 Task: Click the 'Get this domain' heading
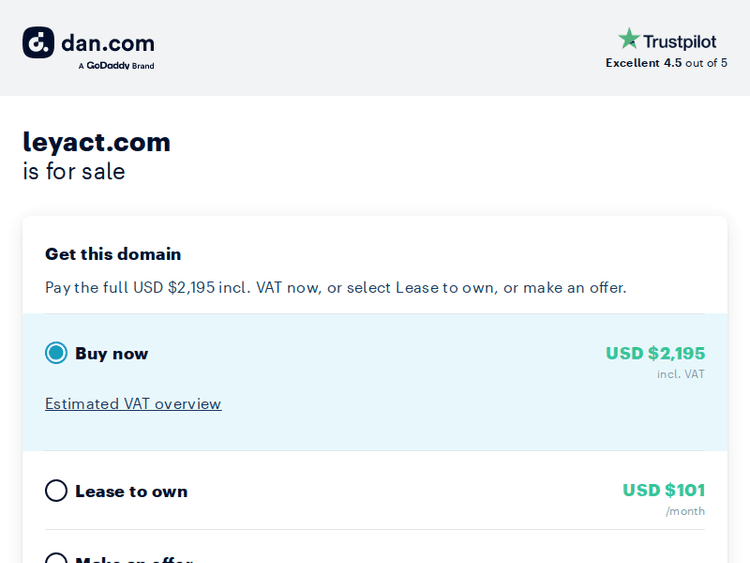point(113,254)
